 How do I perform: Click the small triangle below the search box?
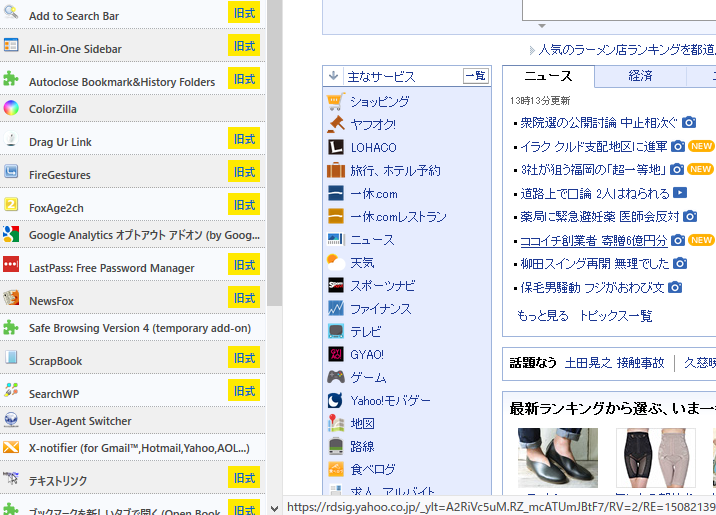coord(542,26)
